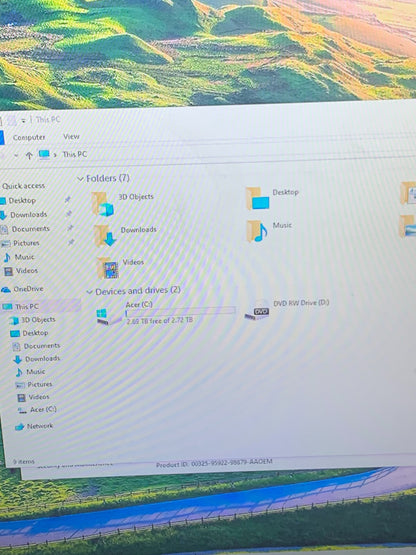Select Music under Quick access

click(24, 257)
